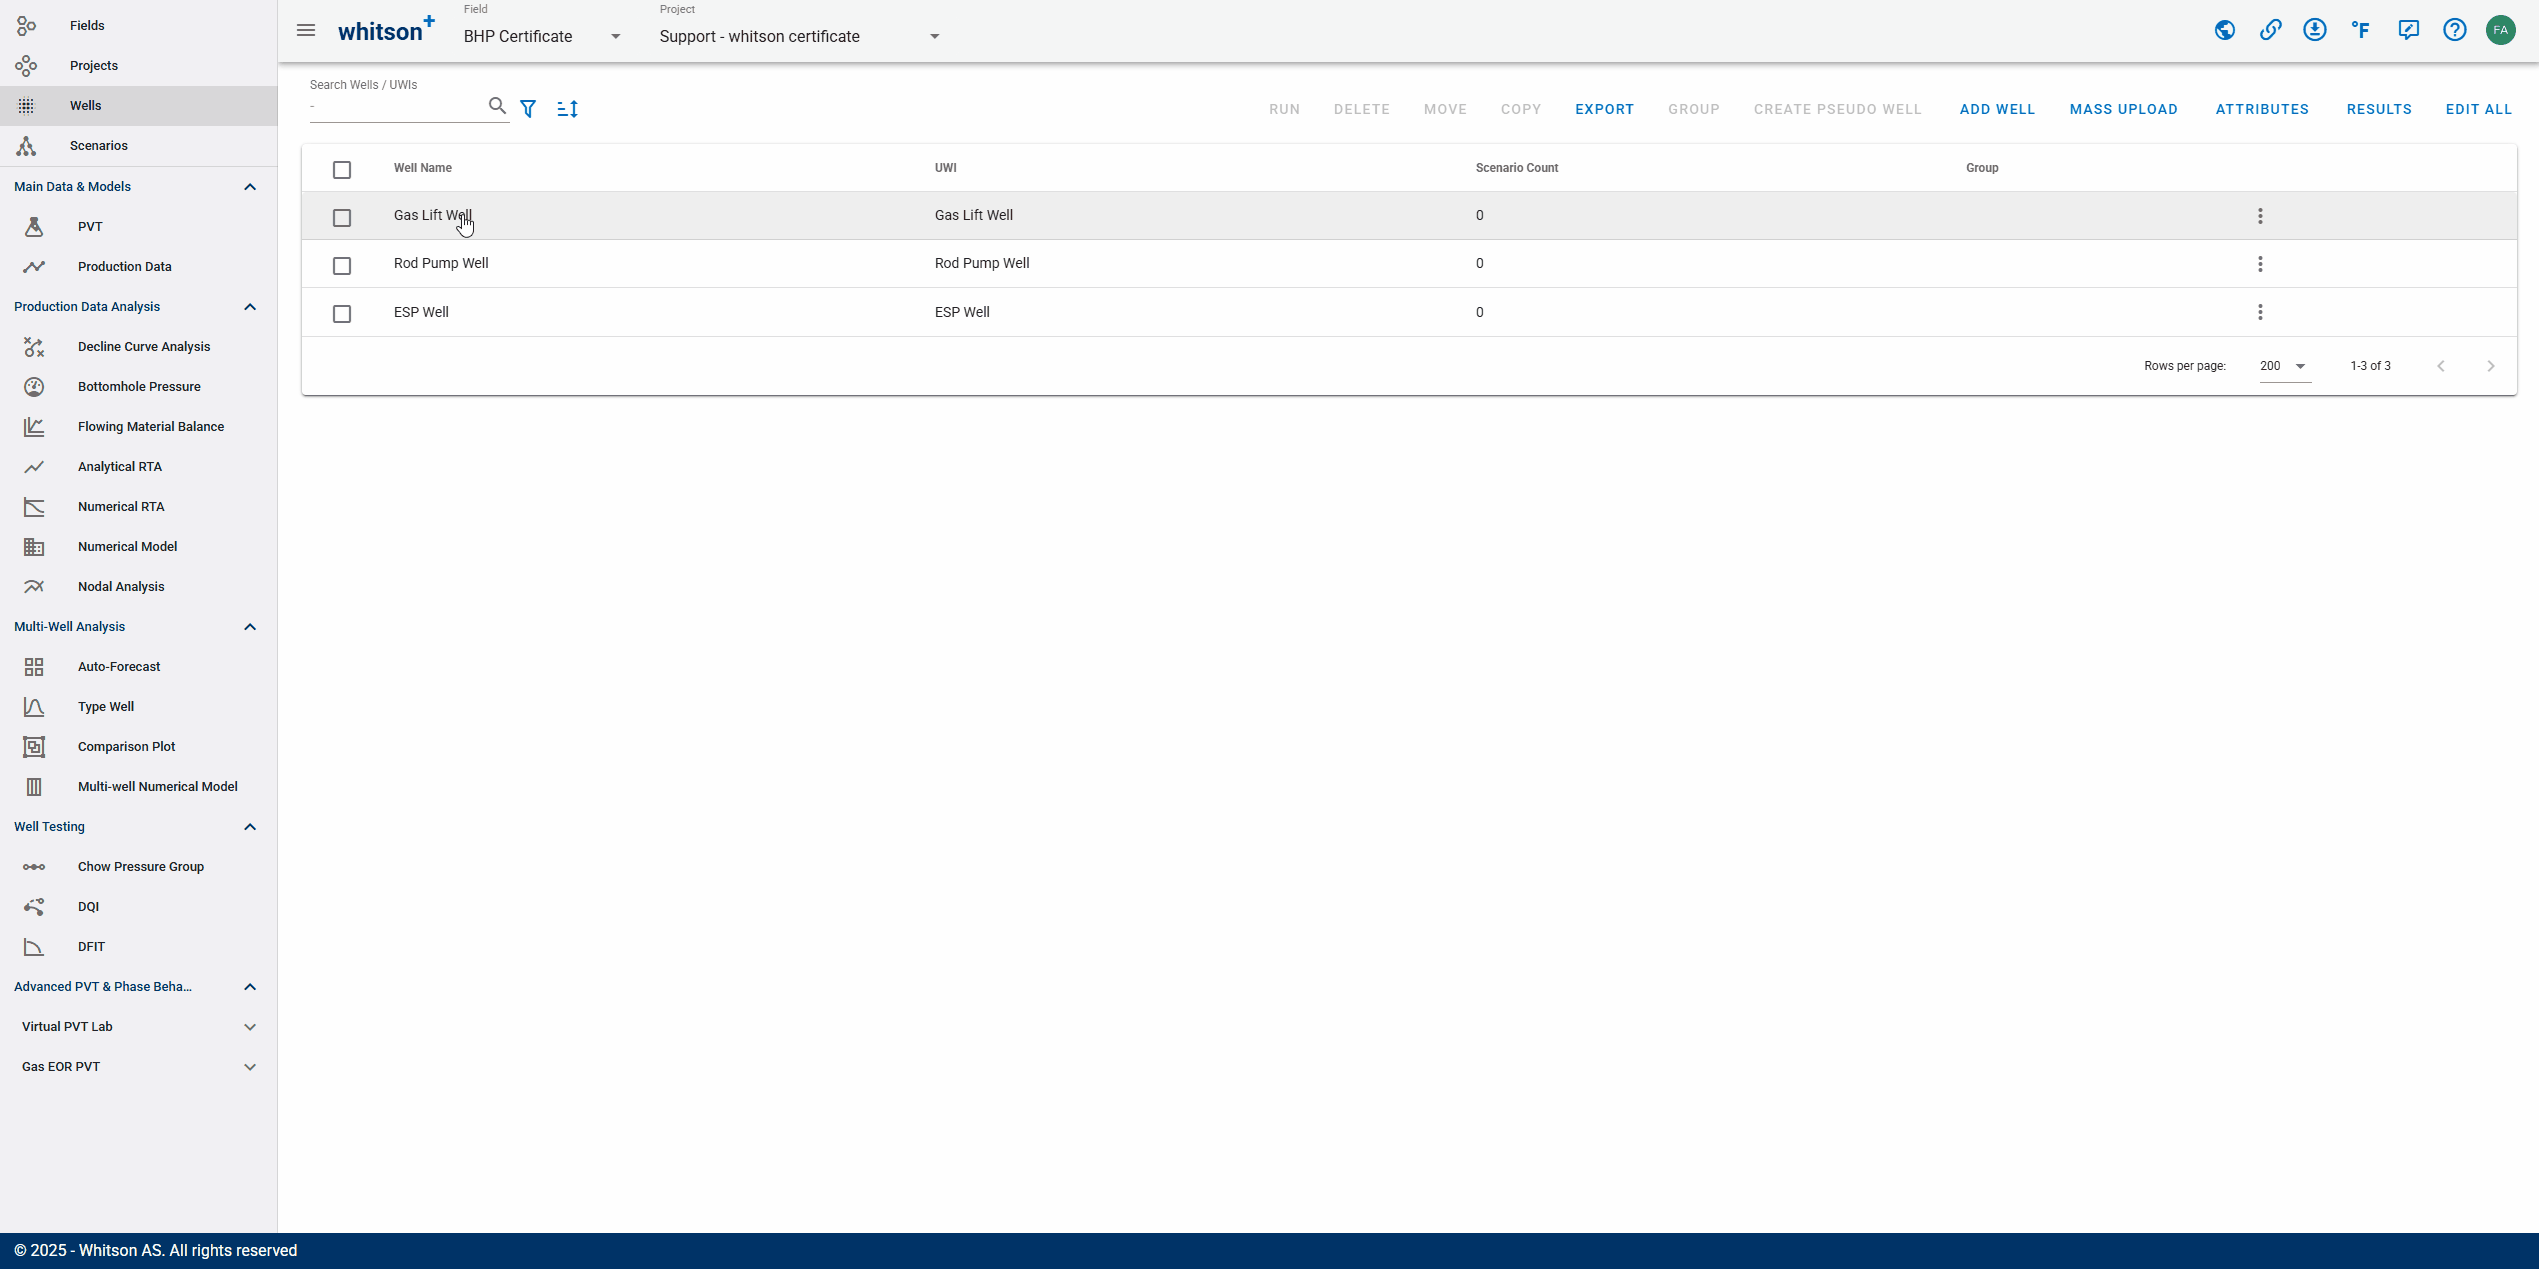
Task: Open the help question mark icon
Action: coord(2455,30)
